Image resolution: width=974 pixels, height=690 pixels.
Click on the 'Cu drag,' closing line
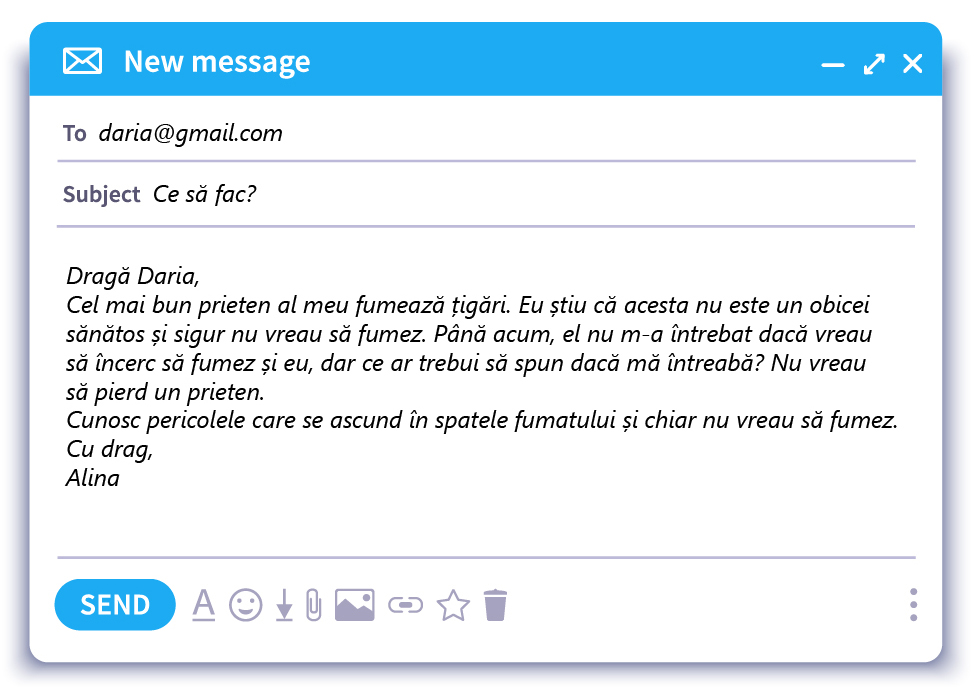point(109,449)
